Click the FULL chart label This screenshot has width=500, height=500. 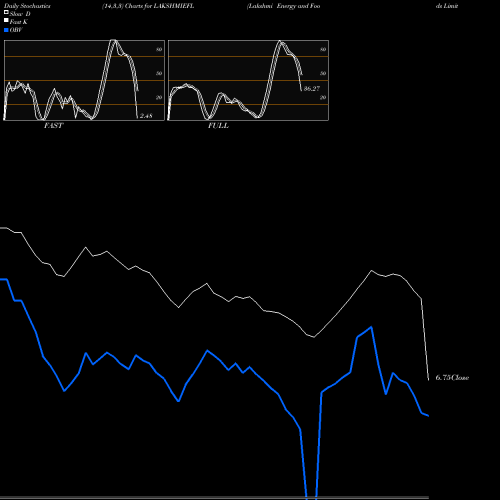tap(218, 126)
